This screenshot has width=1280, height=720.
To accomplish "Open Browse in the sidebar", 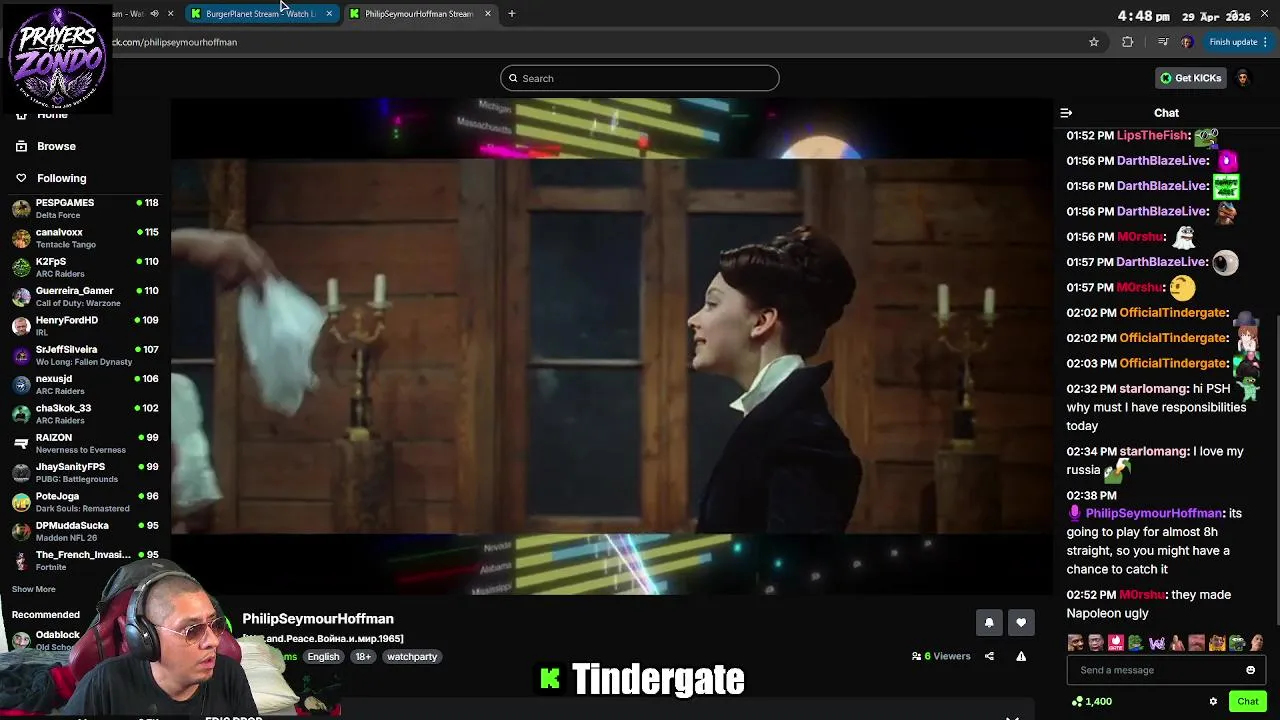I will click(56, 146).
